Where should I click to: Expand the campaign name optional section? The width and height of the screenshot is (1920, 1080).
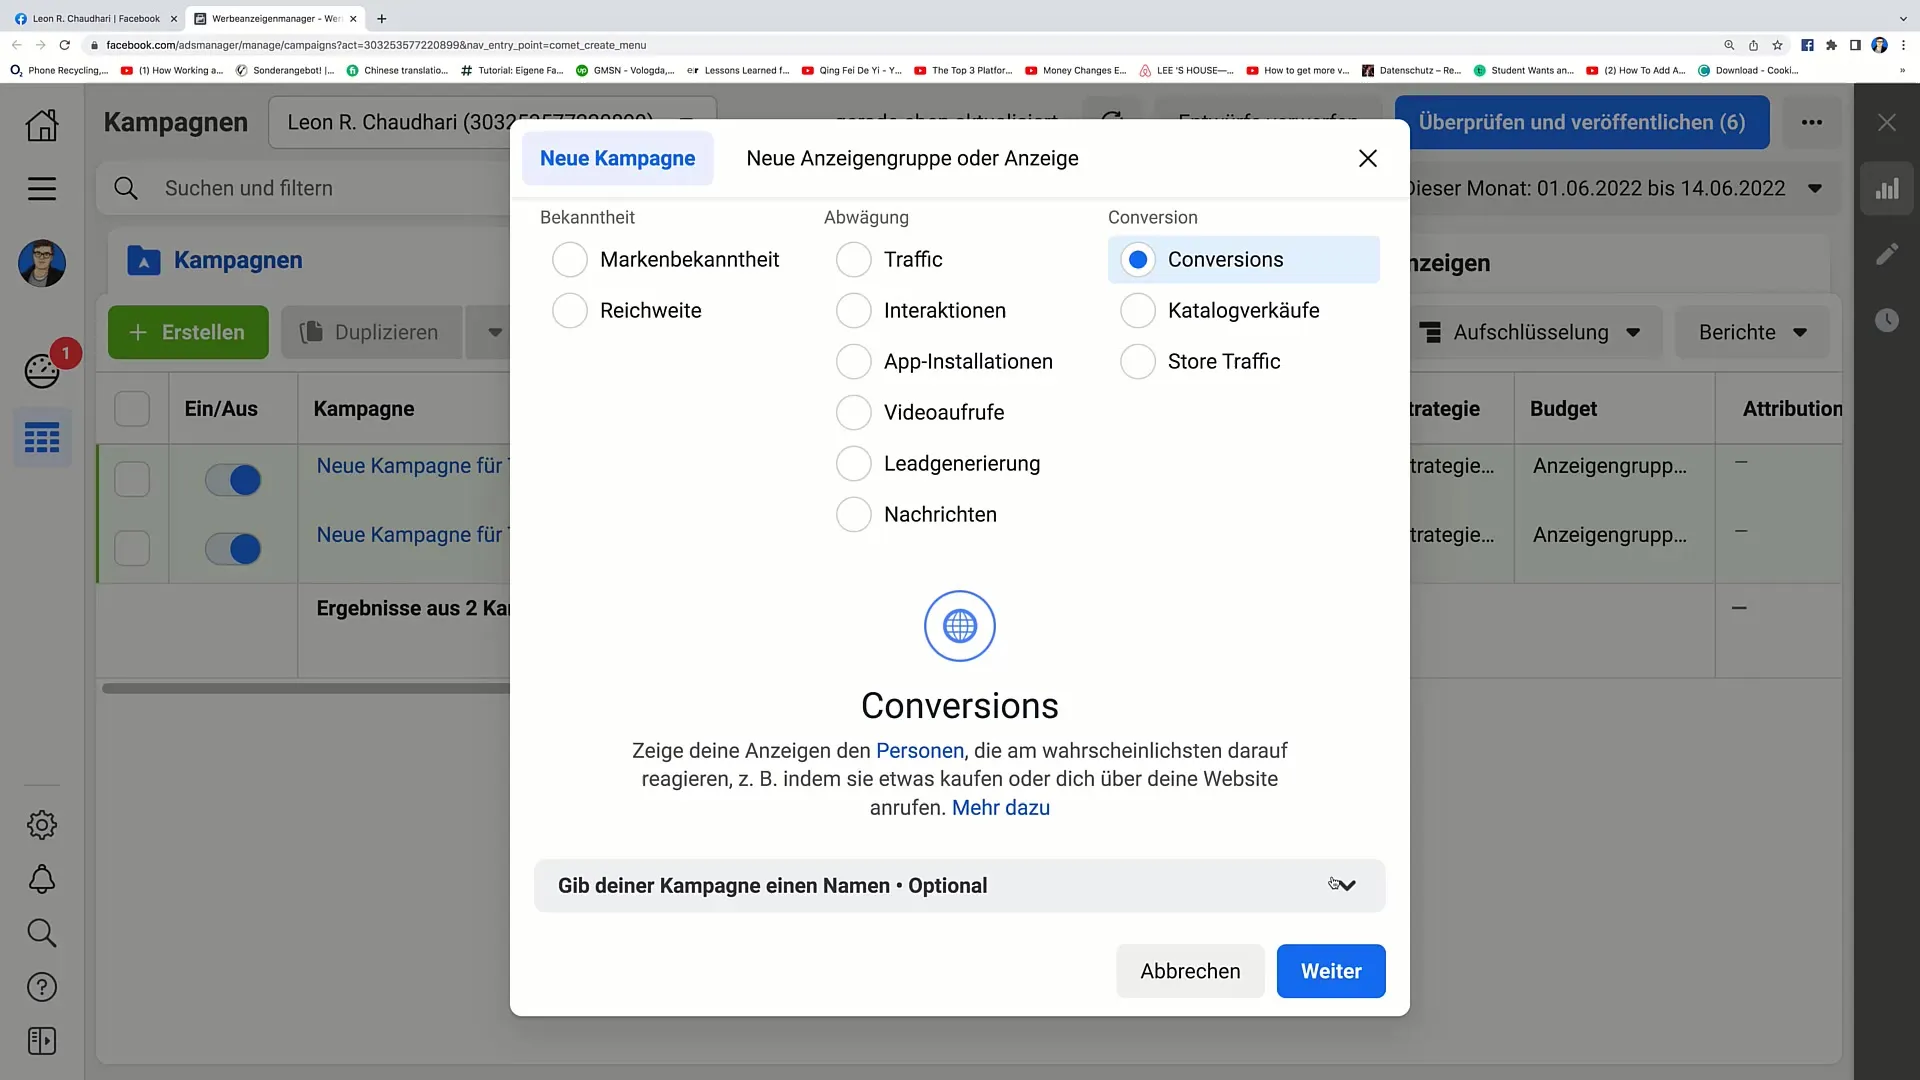(x=960, y=886)
